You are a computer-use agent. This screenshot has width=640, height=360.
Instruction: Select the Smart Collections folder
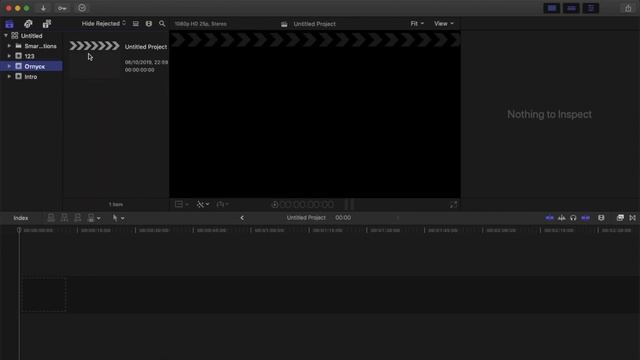click(x=31, y=46)
